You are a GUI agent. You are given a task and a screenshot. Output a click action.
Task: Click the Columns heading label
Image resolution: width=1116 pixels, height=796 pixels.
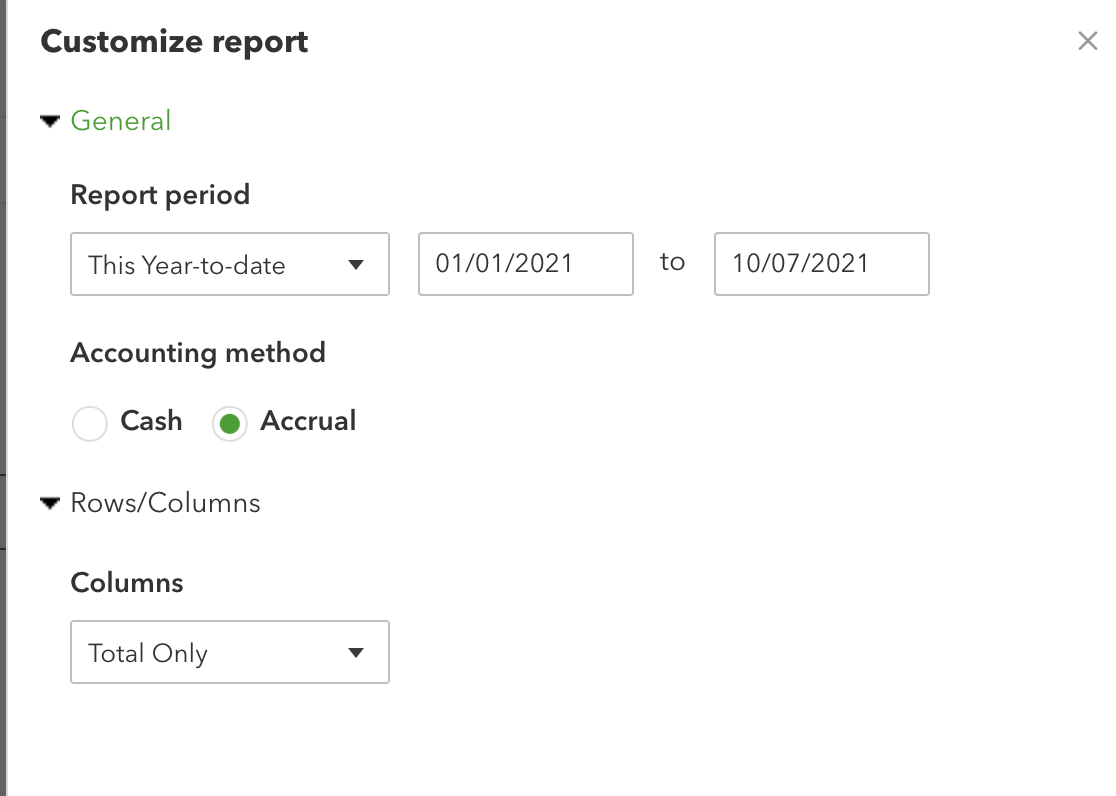[x=126, y=582]
